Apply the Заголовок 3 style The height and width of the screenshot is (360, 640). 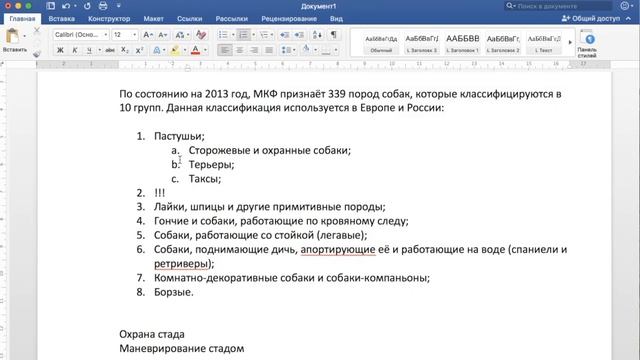click(x=422, y=43)
